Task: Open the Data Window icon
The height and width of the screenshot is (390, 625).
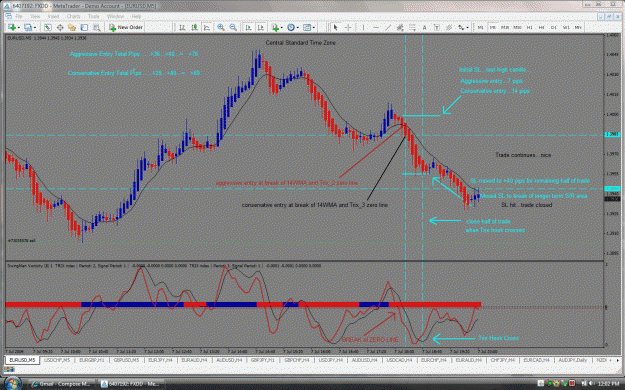Action: (60, 27)
